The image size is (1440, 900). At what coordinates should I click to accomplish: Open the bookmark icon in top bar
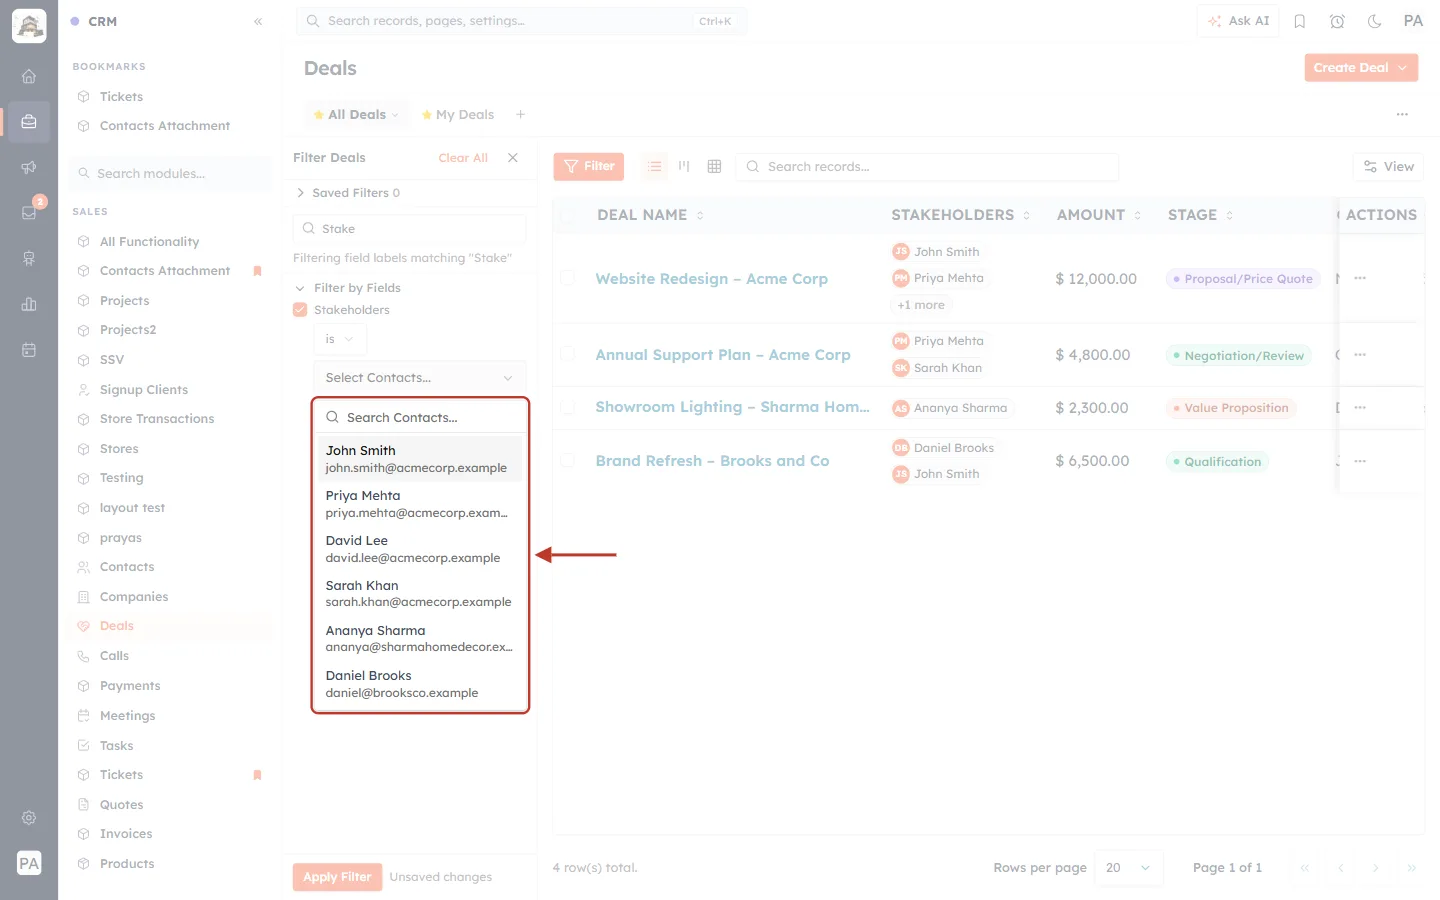pos(1300,21)
